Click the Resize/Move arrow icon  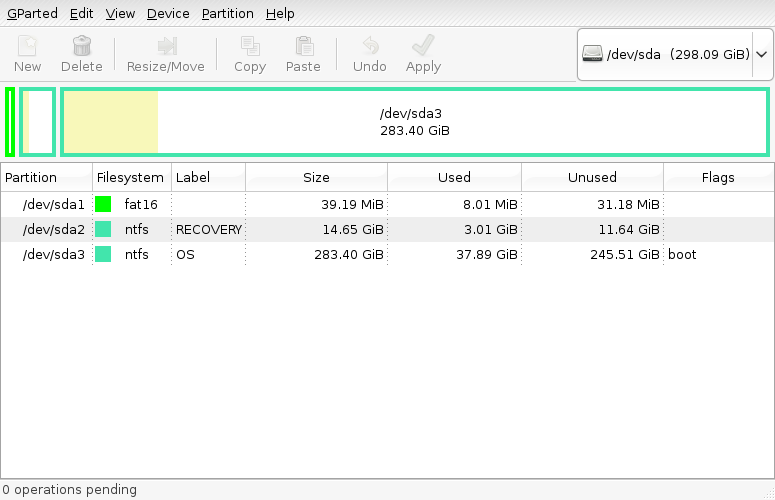(x=167, y=46)
